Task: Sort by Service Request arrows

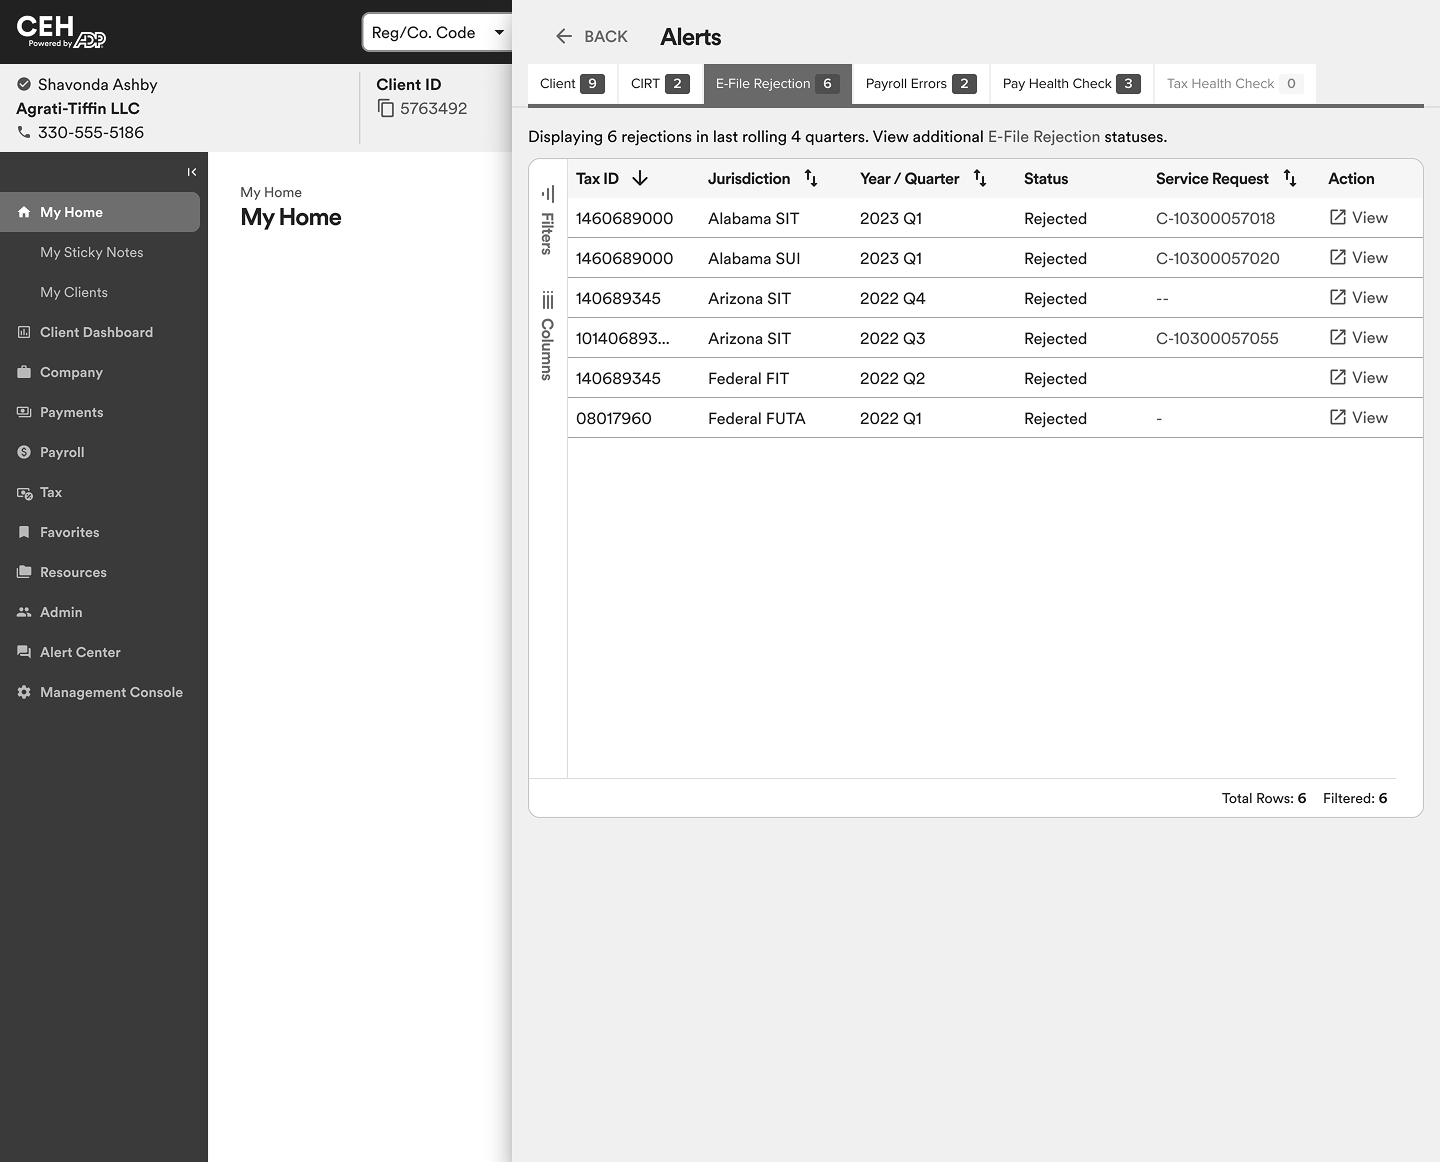Action: point(1290,178)
